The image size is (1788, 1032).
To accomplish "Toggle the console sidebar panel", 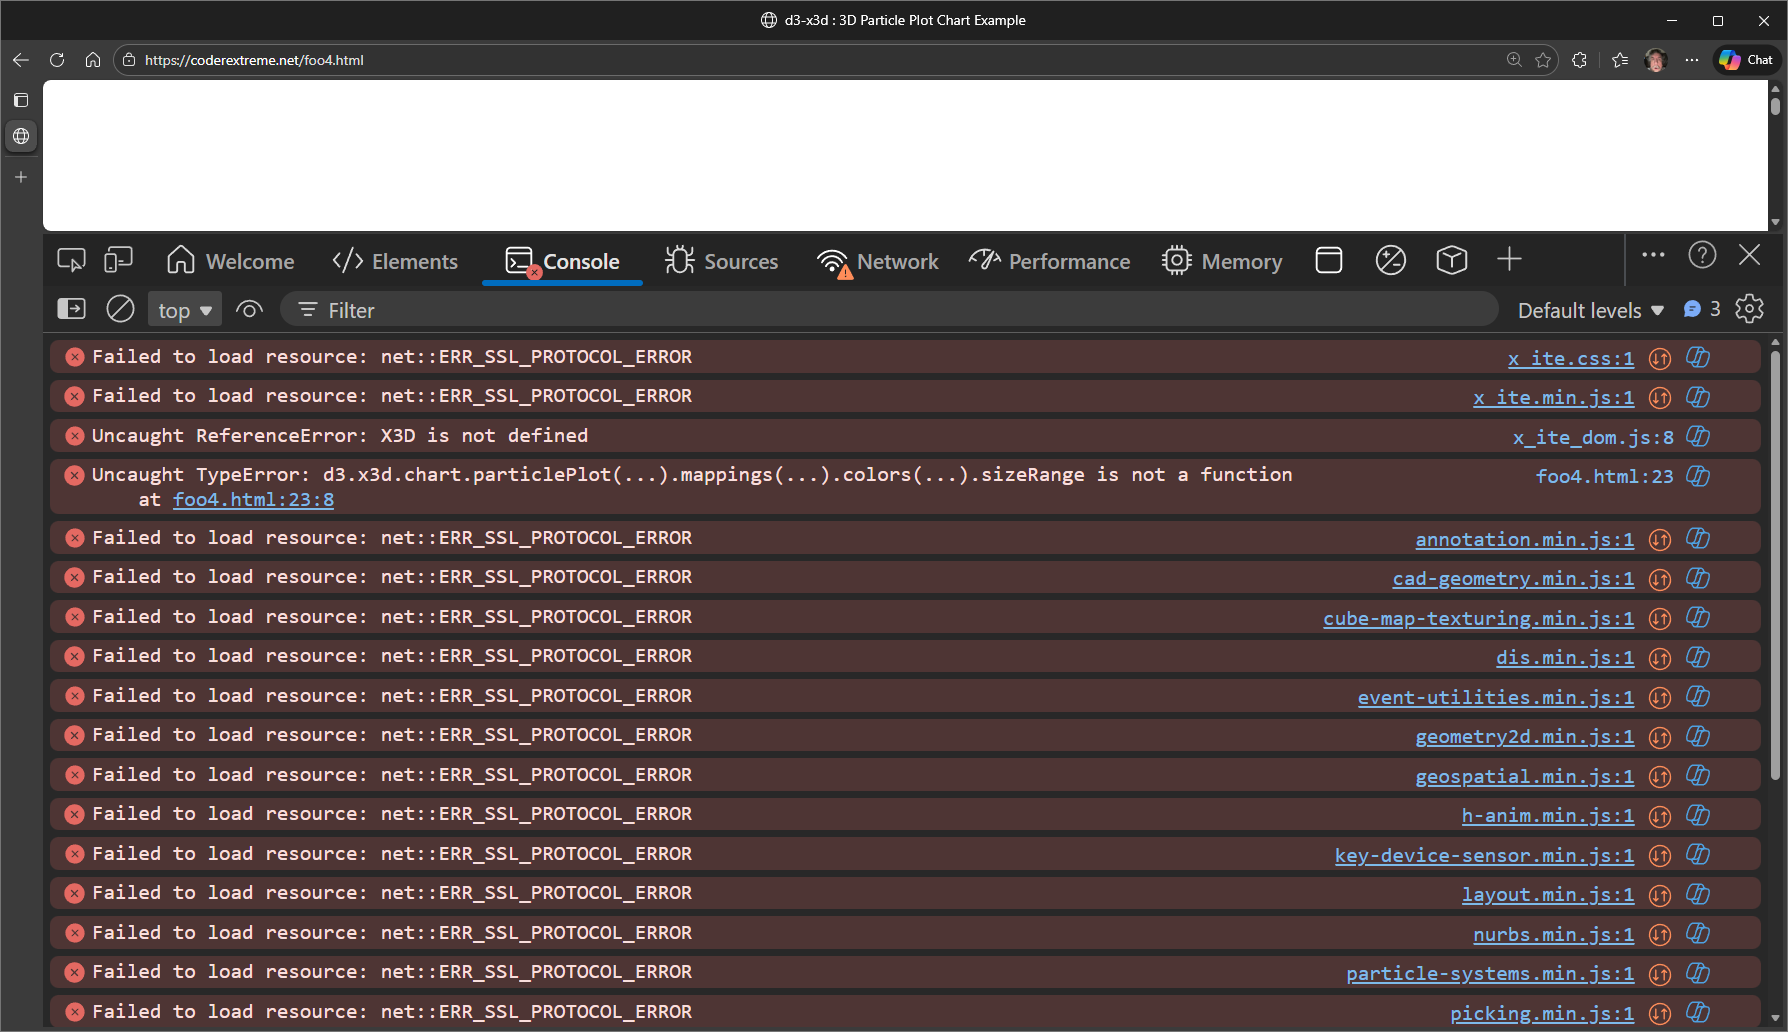I will [x=72, y=309].
